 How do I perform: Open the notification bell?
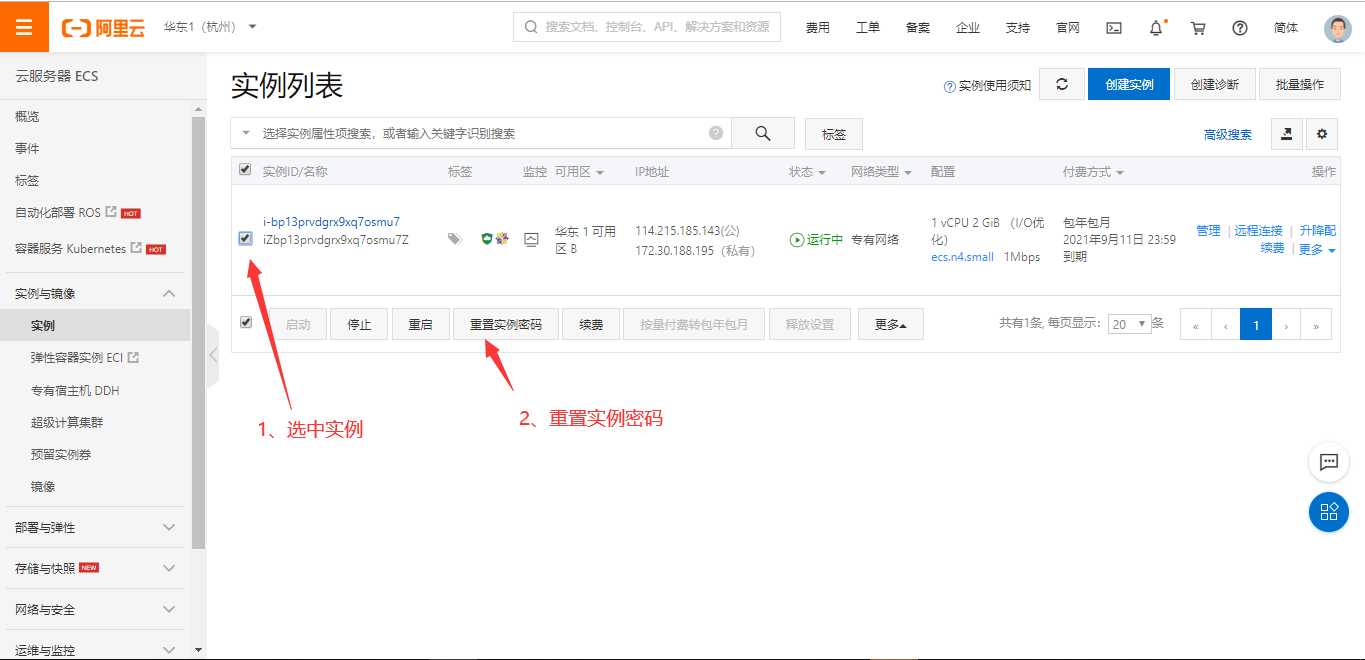[x=1155, y=27]
